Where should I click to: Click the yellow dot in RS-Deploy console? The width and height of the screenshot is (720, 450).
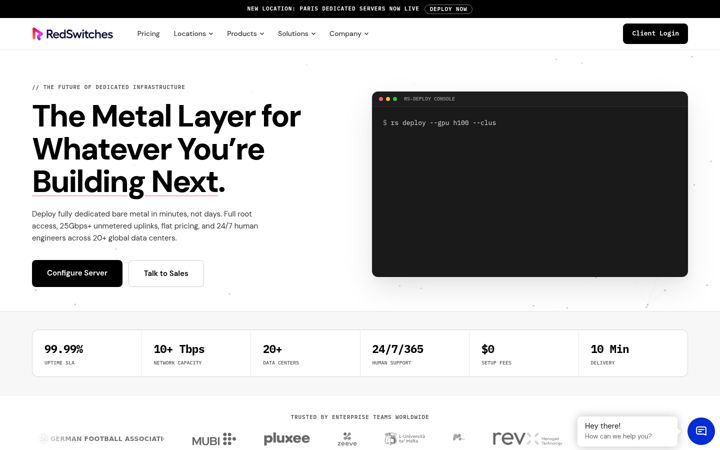[388, 99]
